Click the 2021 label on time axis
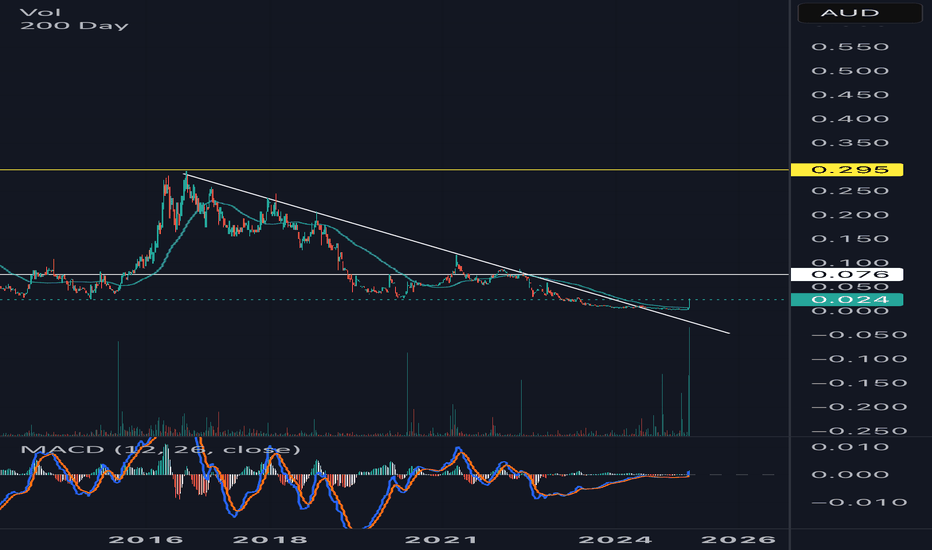Image resolution: width=932 pixels, height=550 pixels. pyautogui.click(x=440, y=540)
